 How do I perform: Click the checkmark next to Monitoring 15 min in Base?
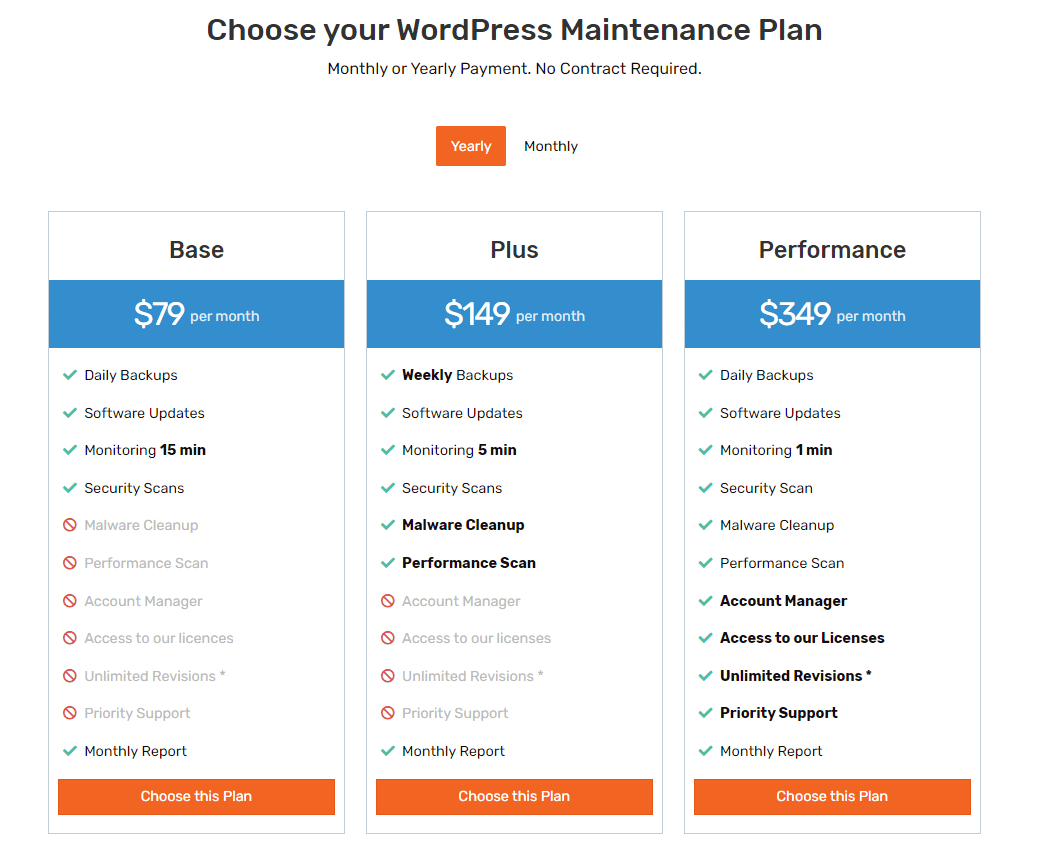point(70,450)
